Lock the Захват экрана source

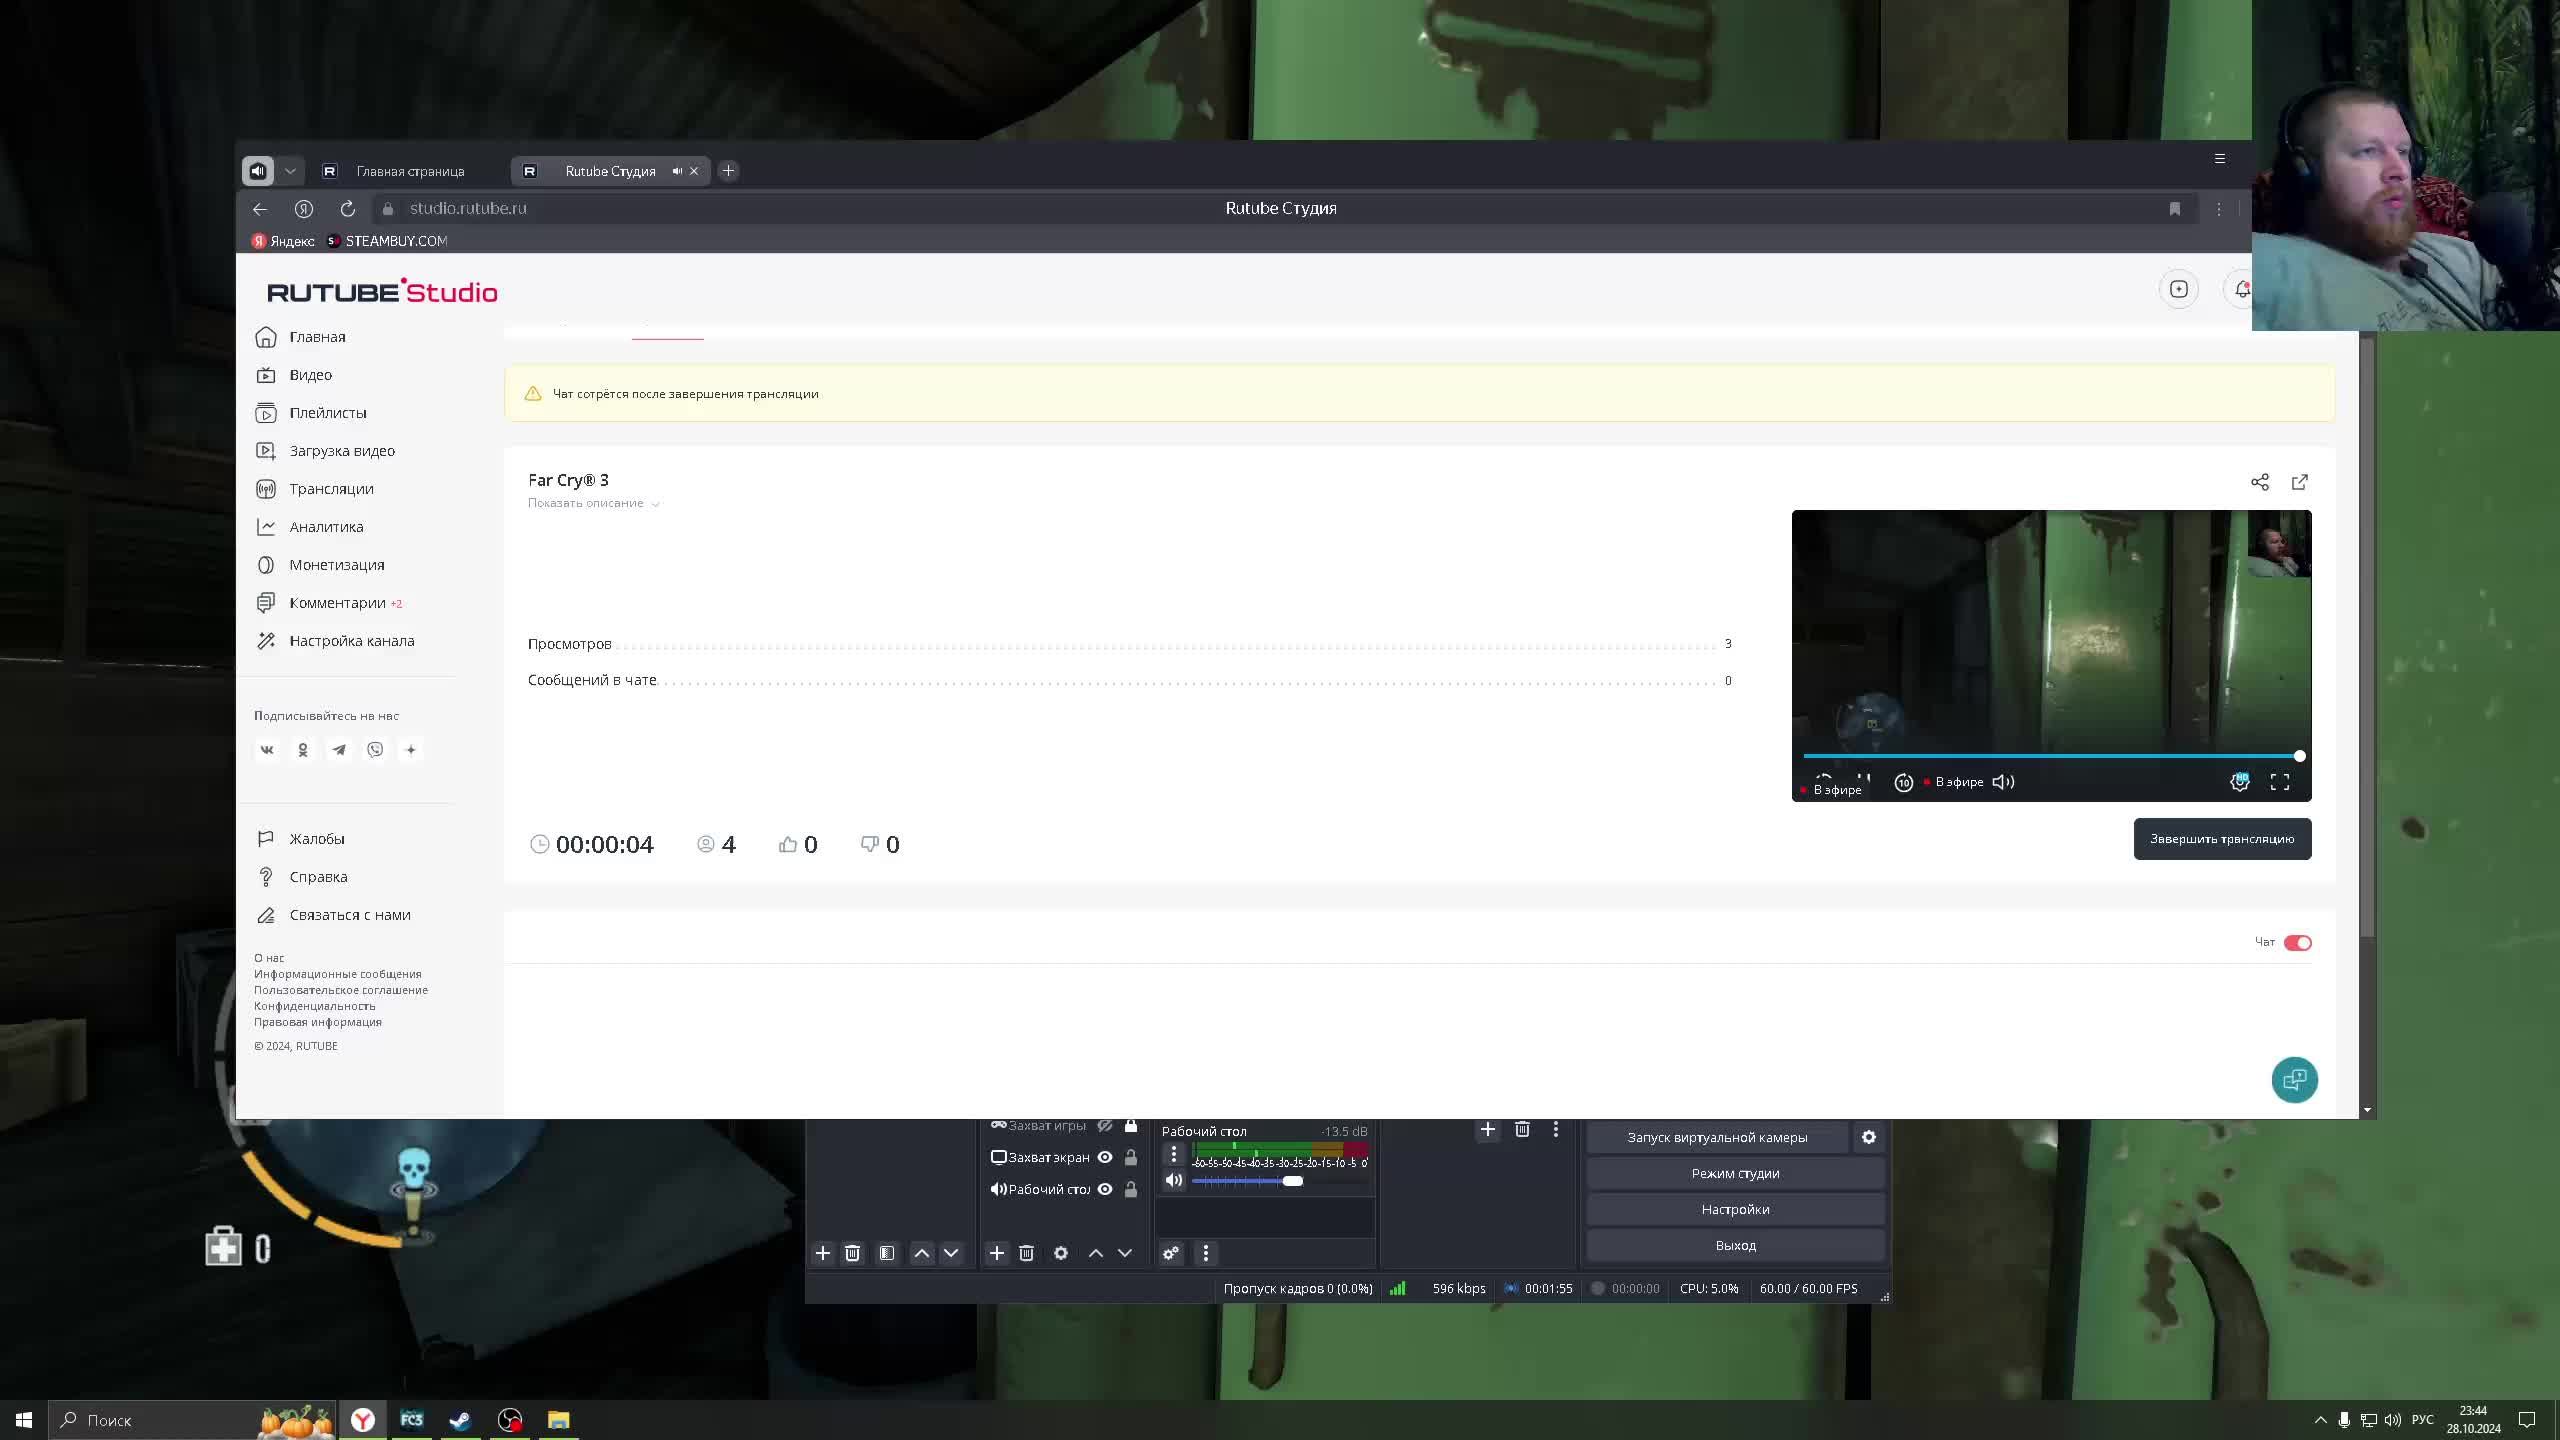pos(1131,1157)
